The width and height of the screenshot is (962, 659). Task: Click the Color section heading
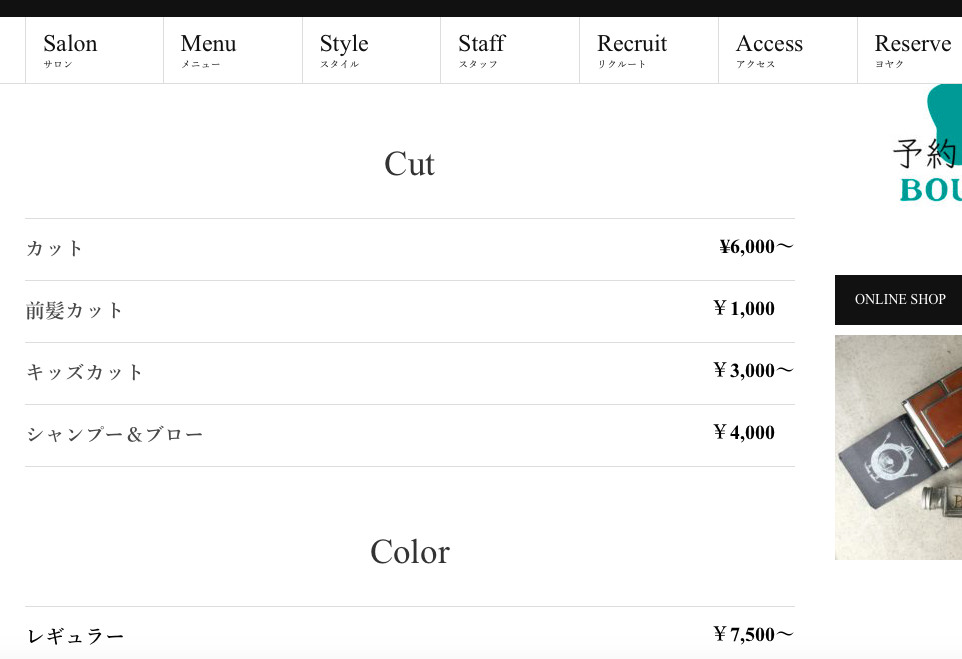[x=409, y=552]
